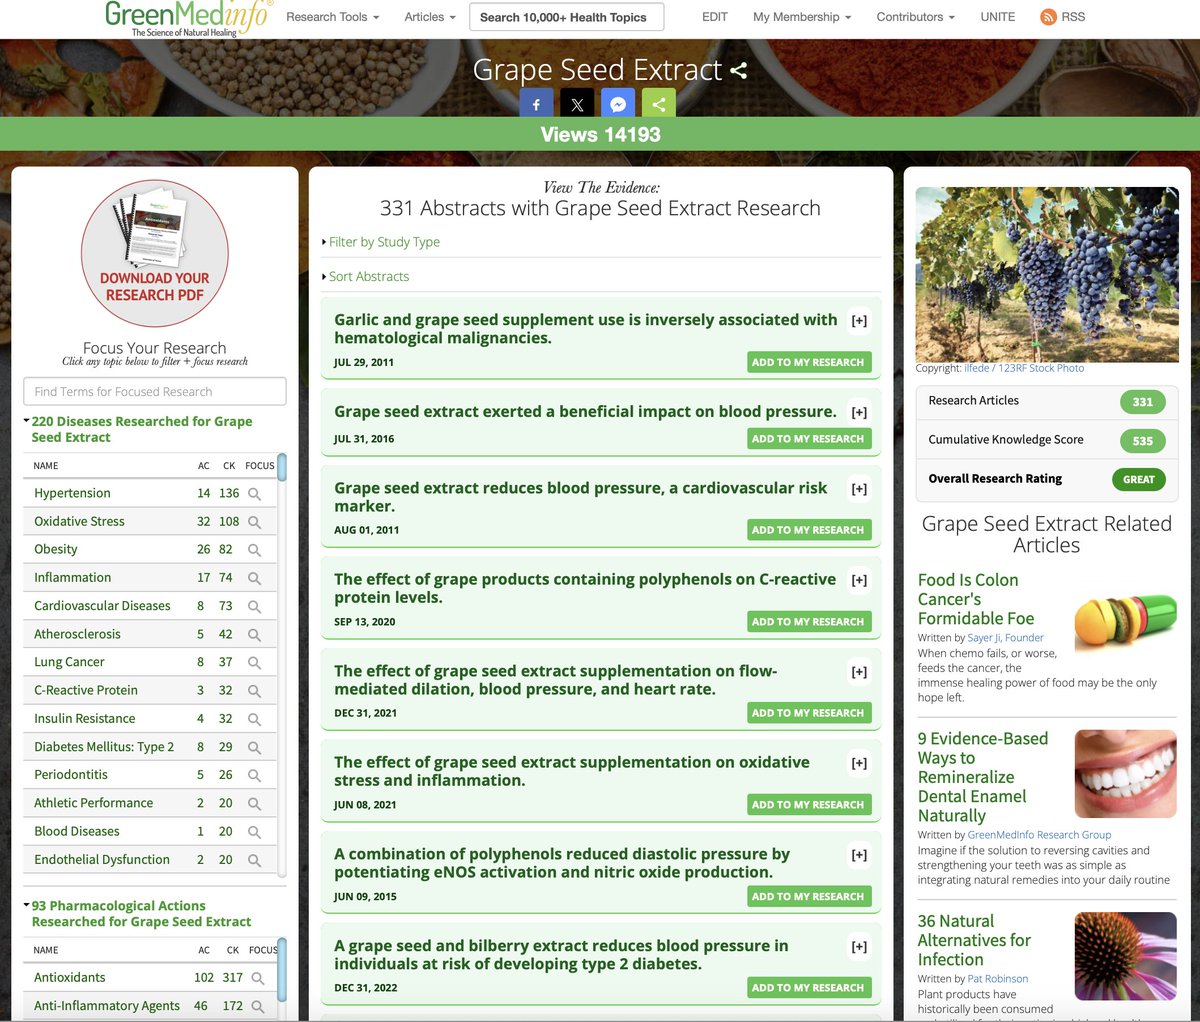Screen dimensions: 1200x1022
Task: Collapse the 220 Diseases Researched section
Action: pyautogui.click(x=27, y=421)
